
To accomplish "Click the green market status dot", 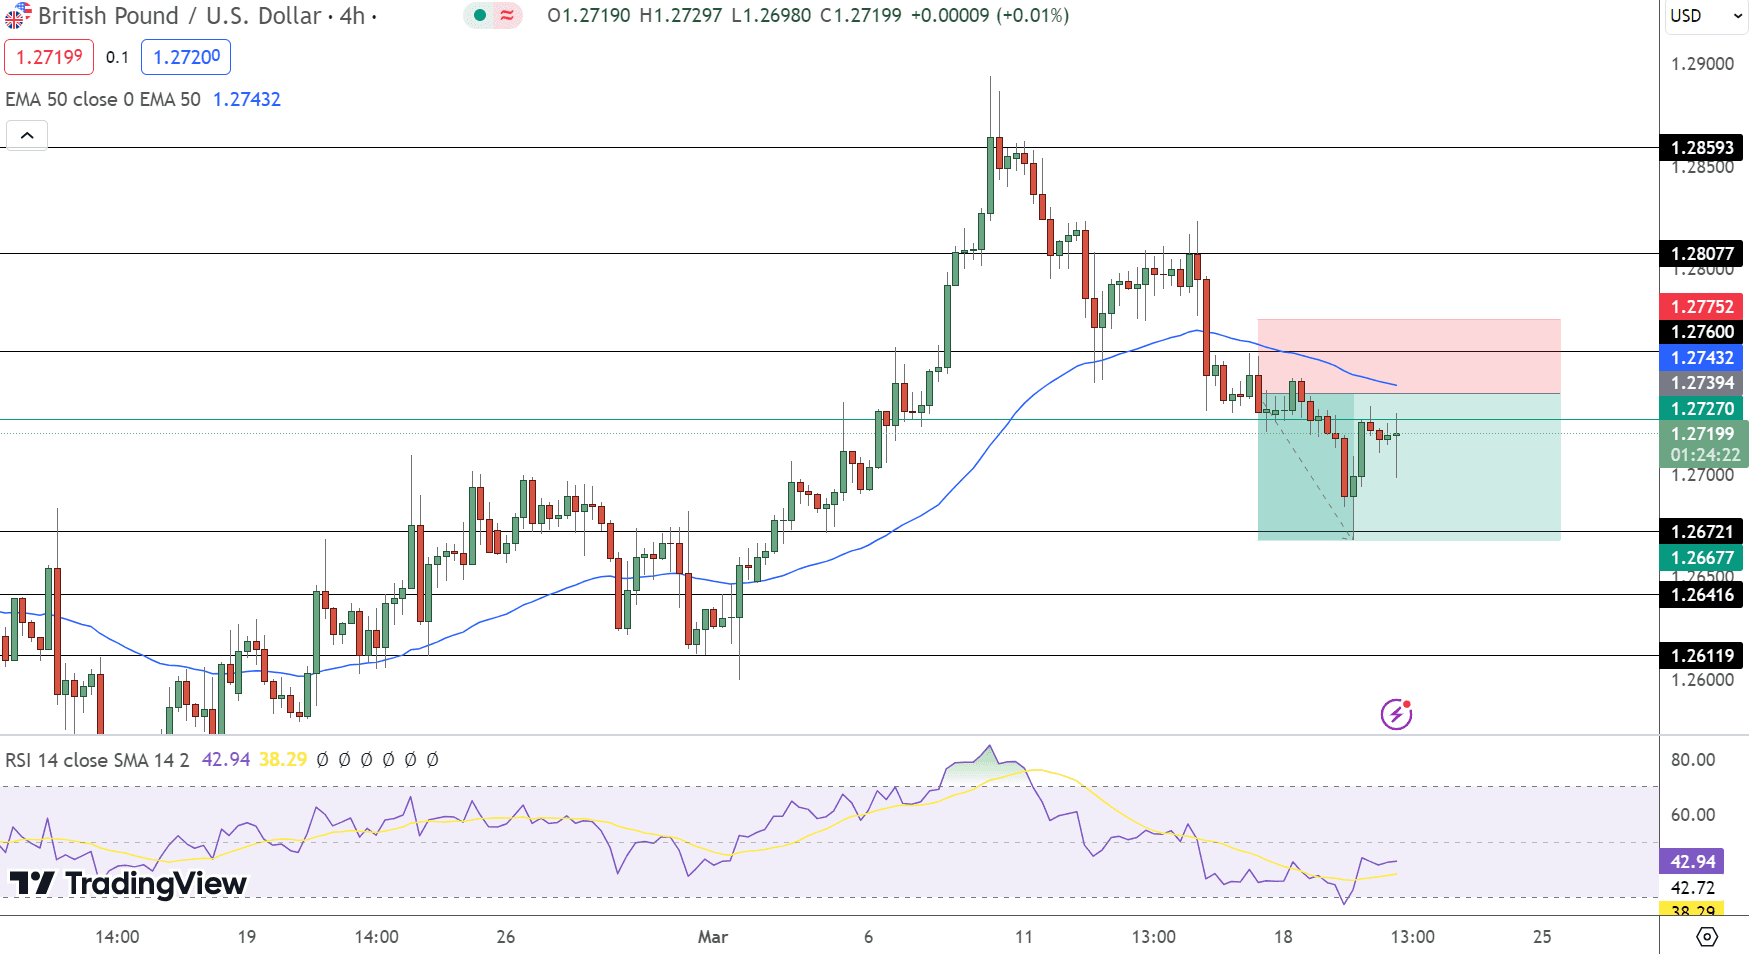I will click(480, 15).
